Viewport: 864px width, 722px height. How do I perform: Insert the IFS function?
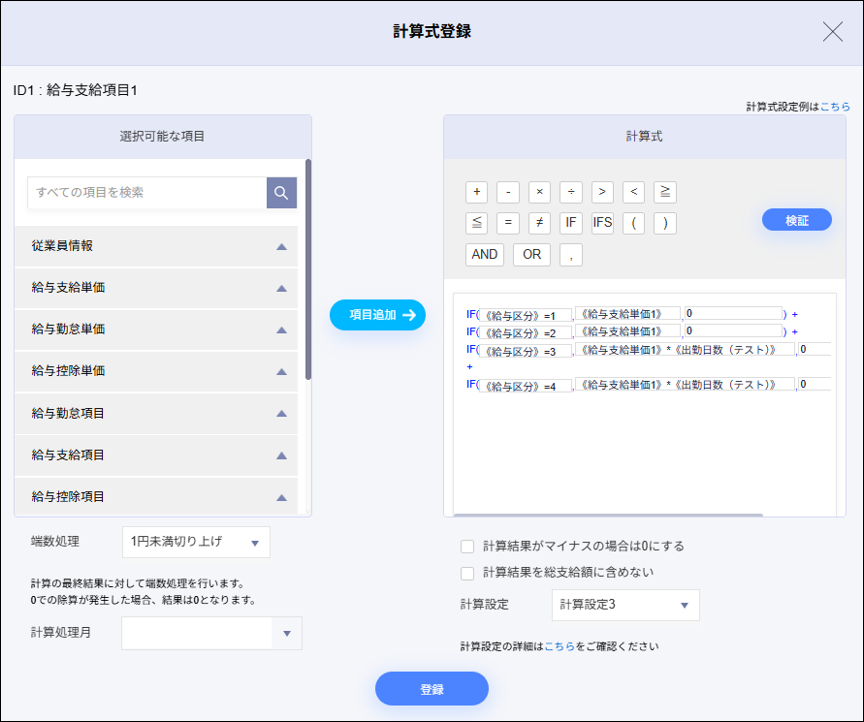(x=601, y=223)
